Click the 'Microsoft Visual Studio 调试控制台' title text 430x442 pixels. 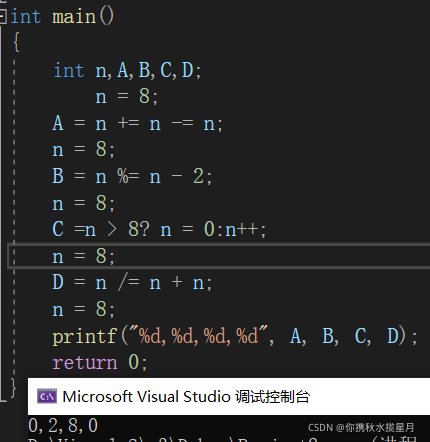pos(186,397)
